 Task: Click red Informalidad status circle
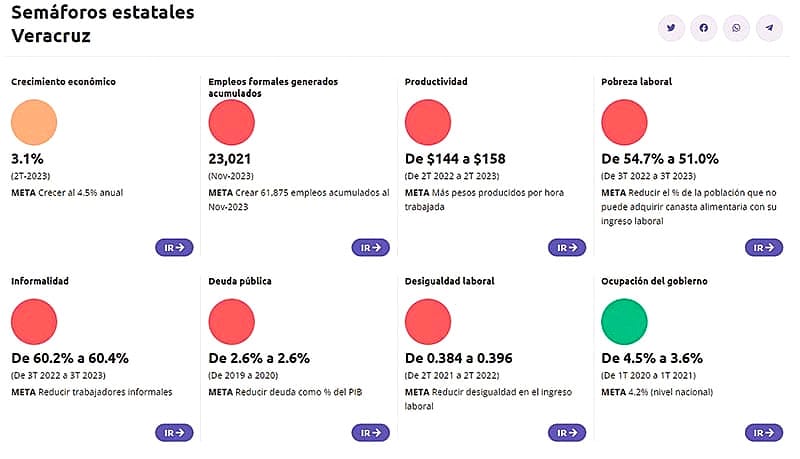[x=34, y=323]
